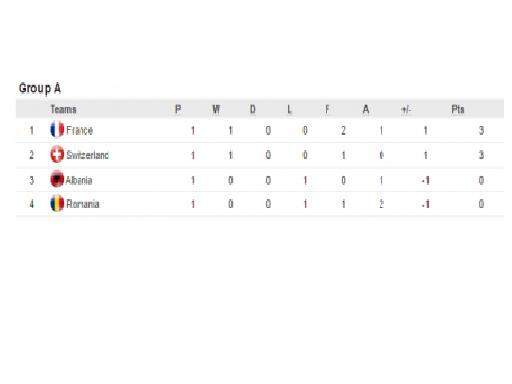The height and width of the screenshot is (384, 512).
Task: Click the W (wins) column header
Action: (x=216, y=109)
